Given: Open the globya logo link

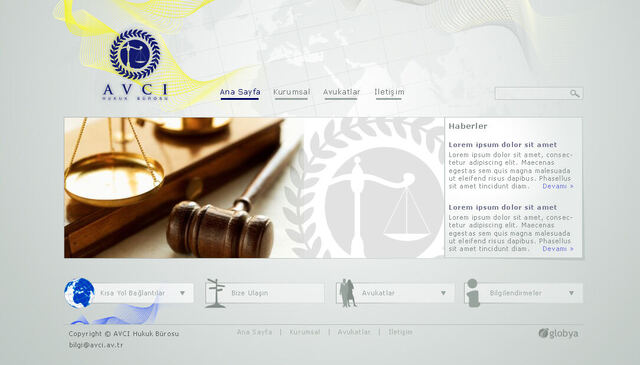Looking at the screenshot, I should [x=558, y=334].
